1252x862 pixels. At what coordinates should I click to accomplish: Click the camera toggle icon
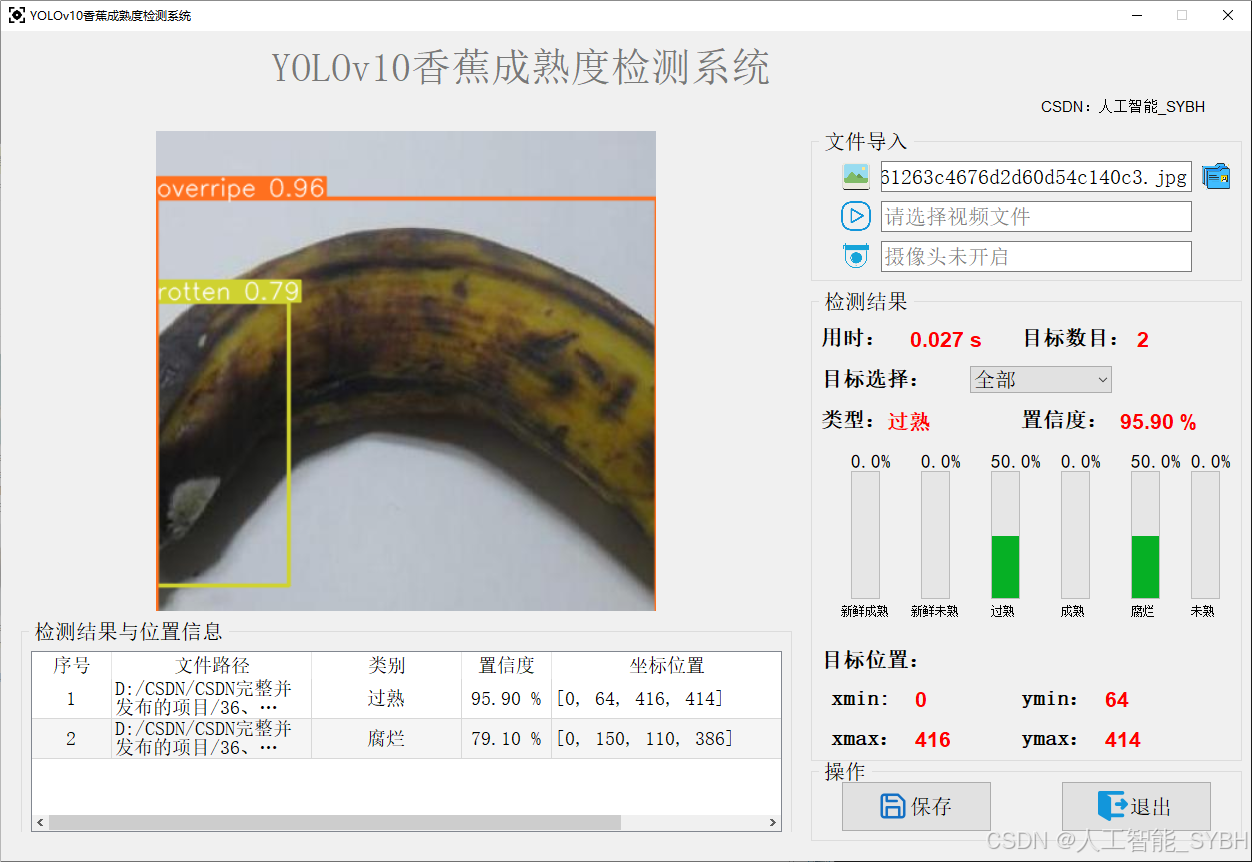[x=856, y=256]
